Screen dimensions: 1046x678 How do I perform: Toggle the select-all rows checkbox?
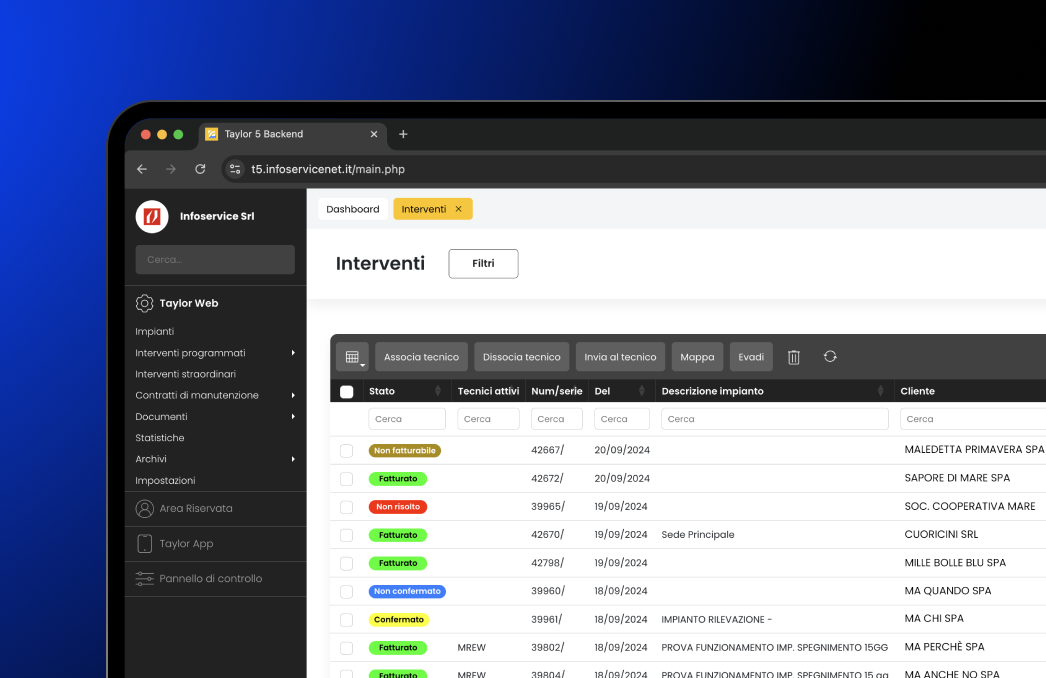347,392
